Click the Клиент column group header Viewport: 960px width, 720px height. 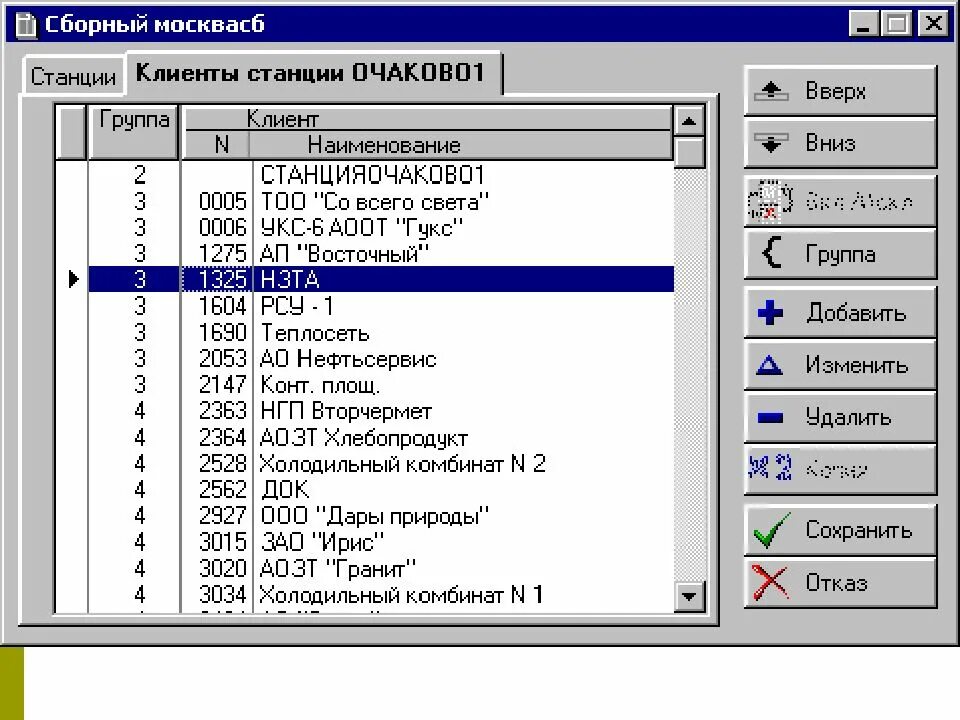427,118
